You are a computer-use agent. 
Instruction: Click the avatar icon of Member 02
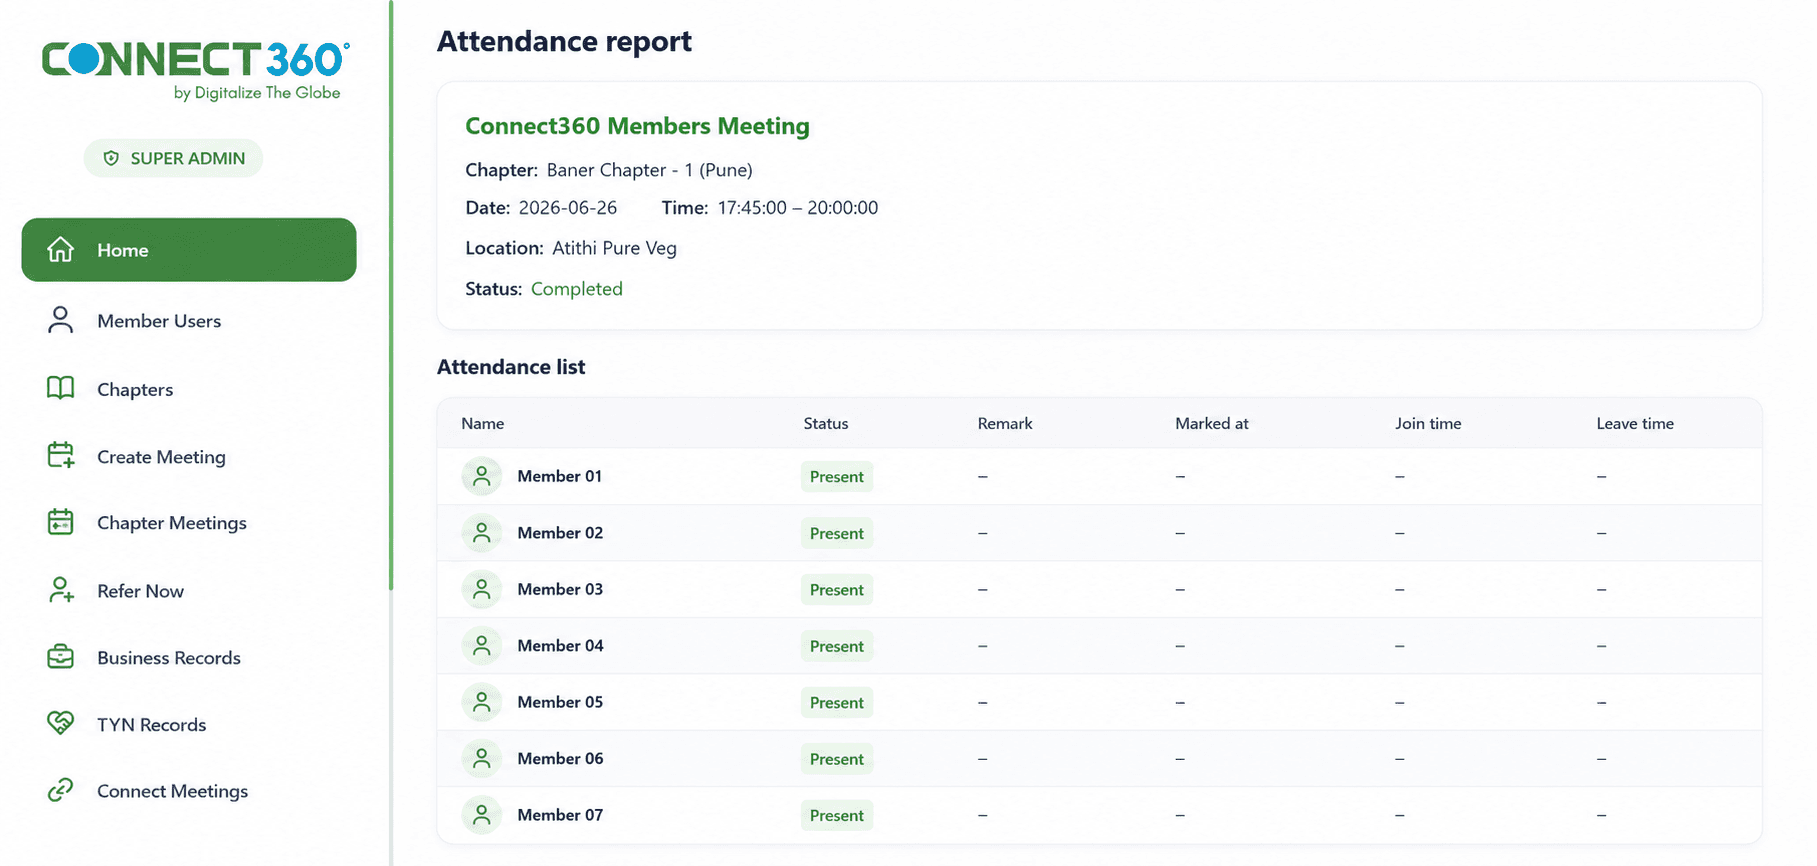[482, 533]
